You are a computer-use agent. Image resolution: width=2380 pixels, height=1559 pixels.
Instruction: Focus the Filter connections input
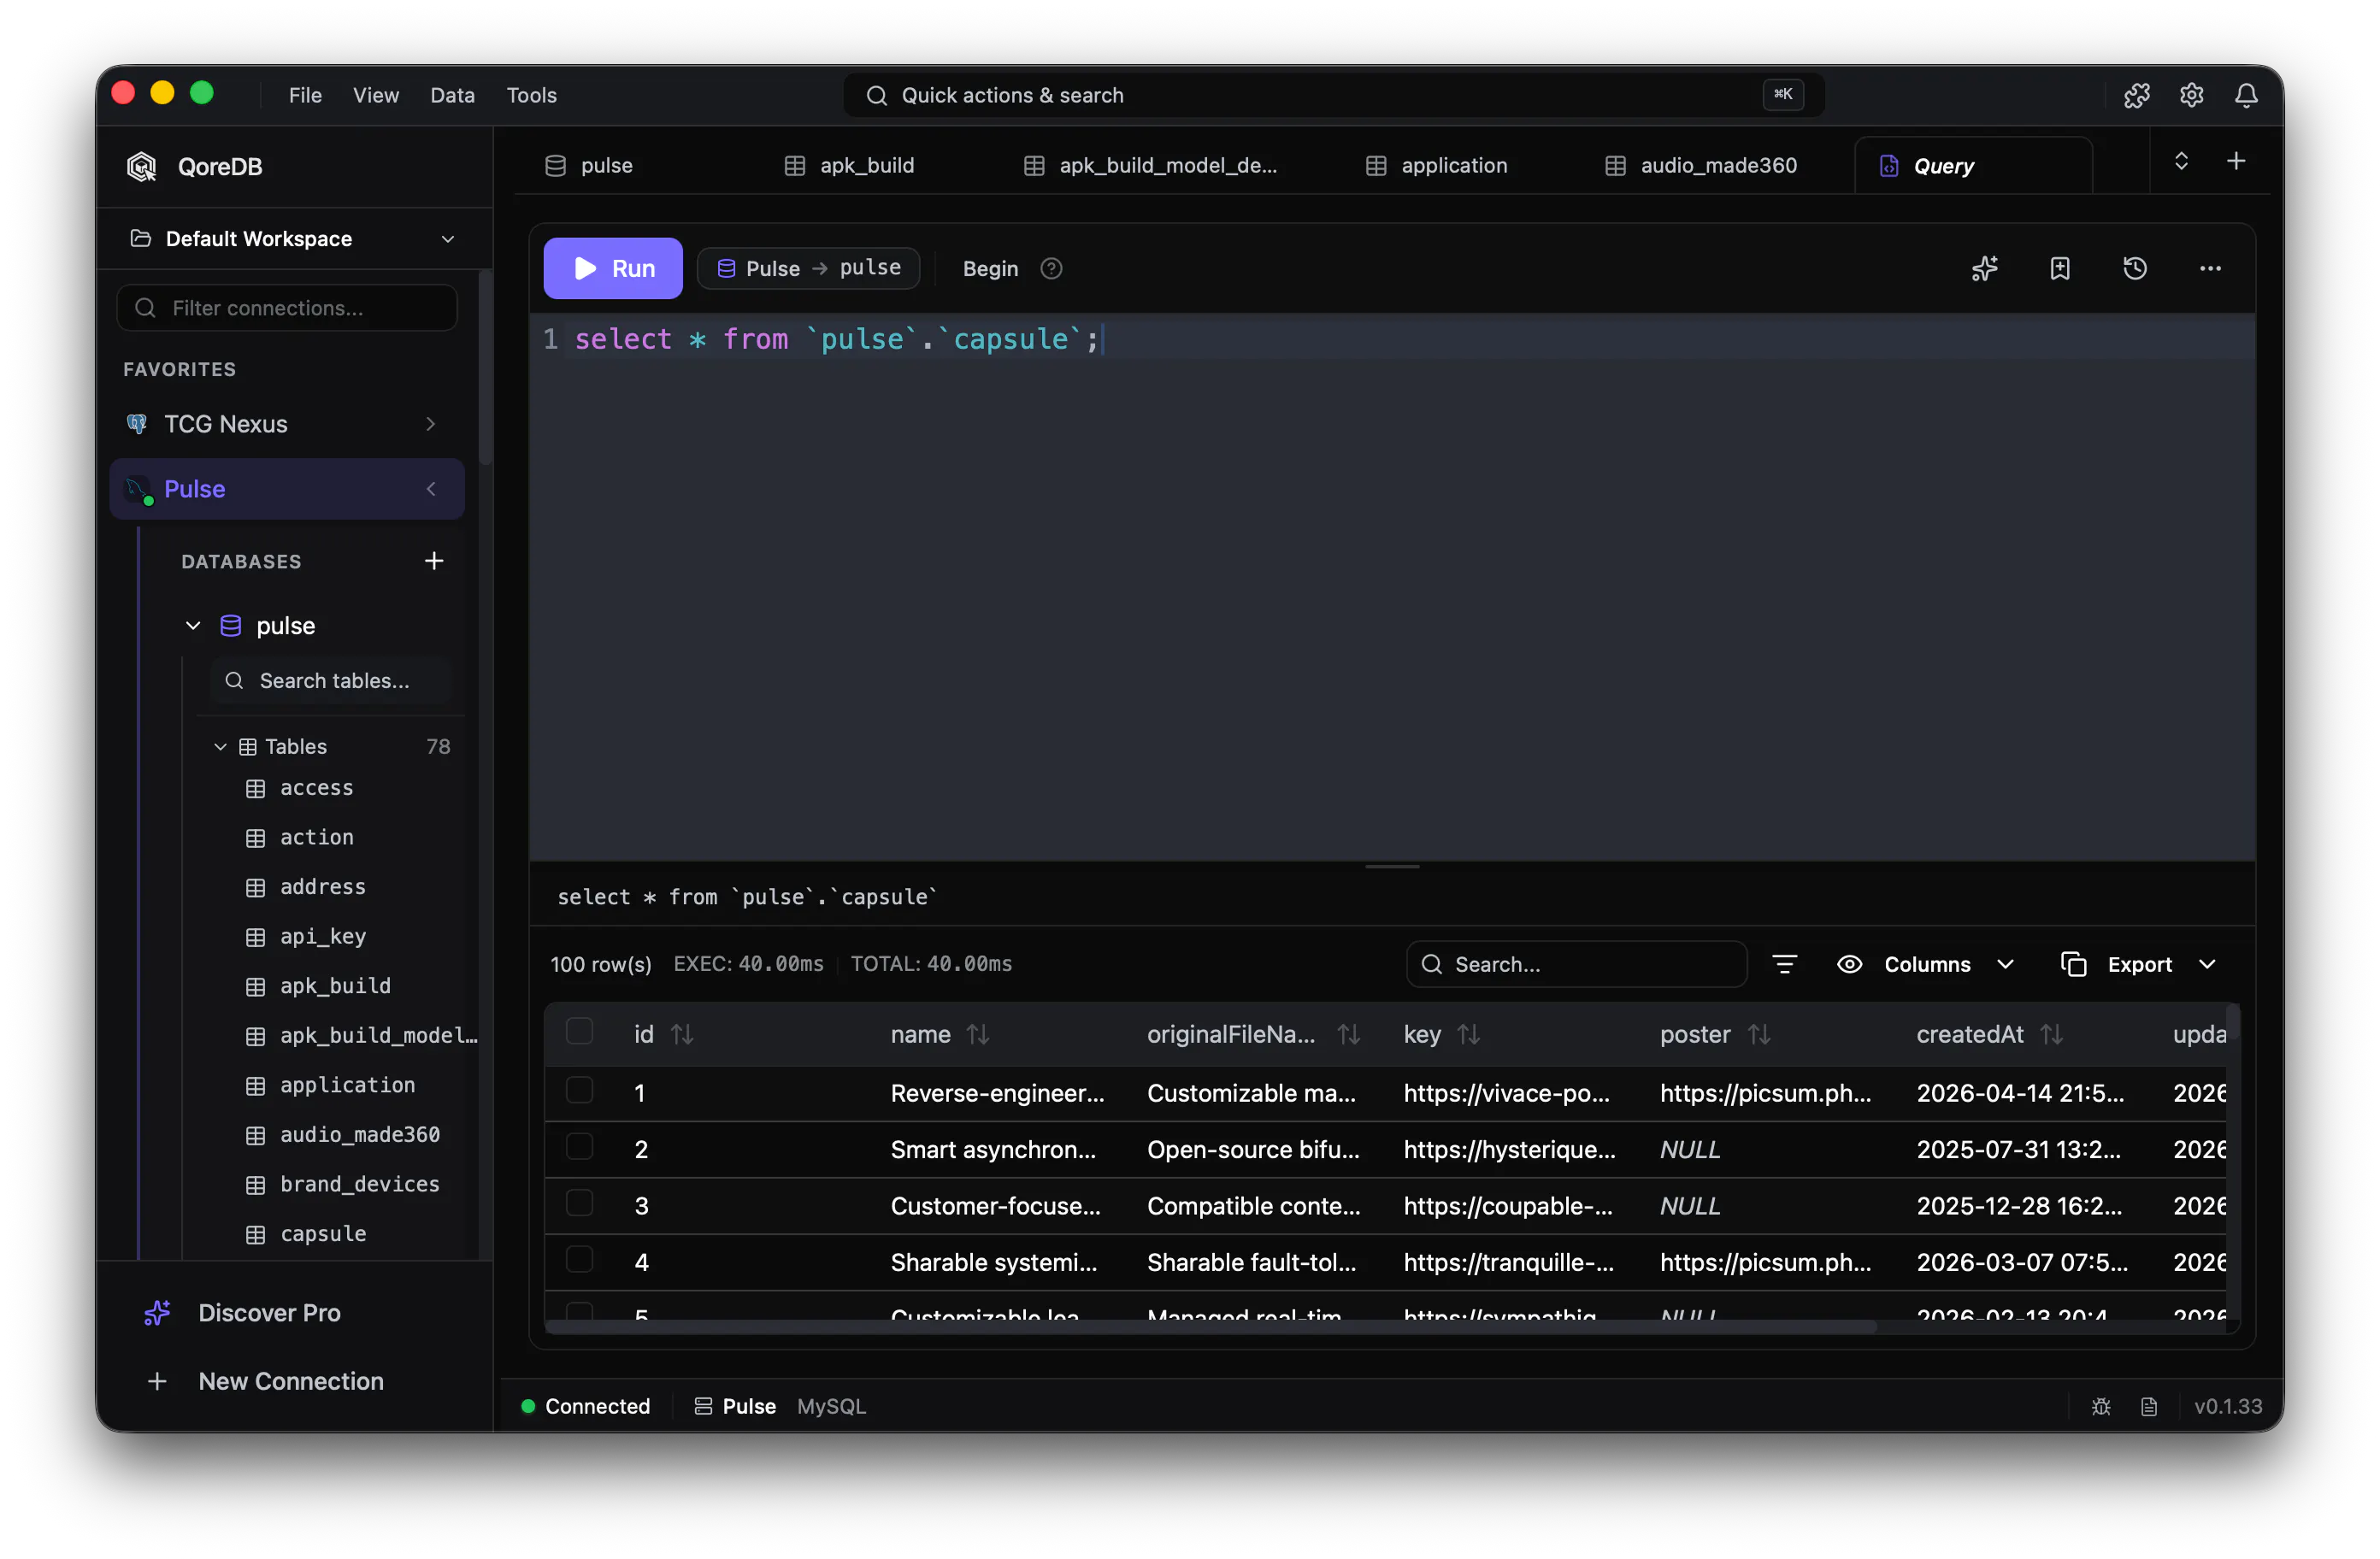[288, 308]
